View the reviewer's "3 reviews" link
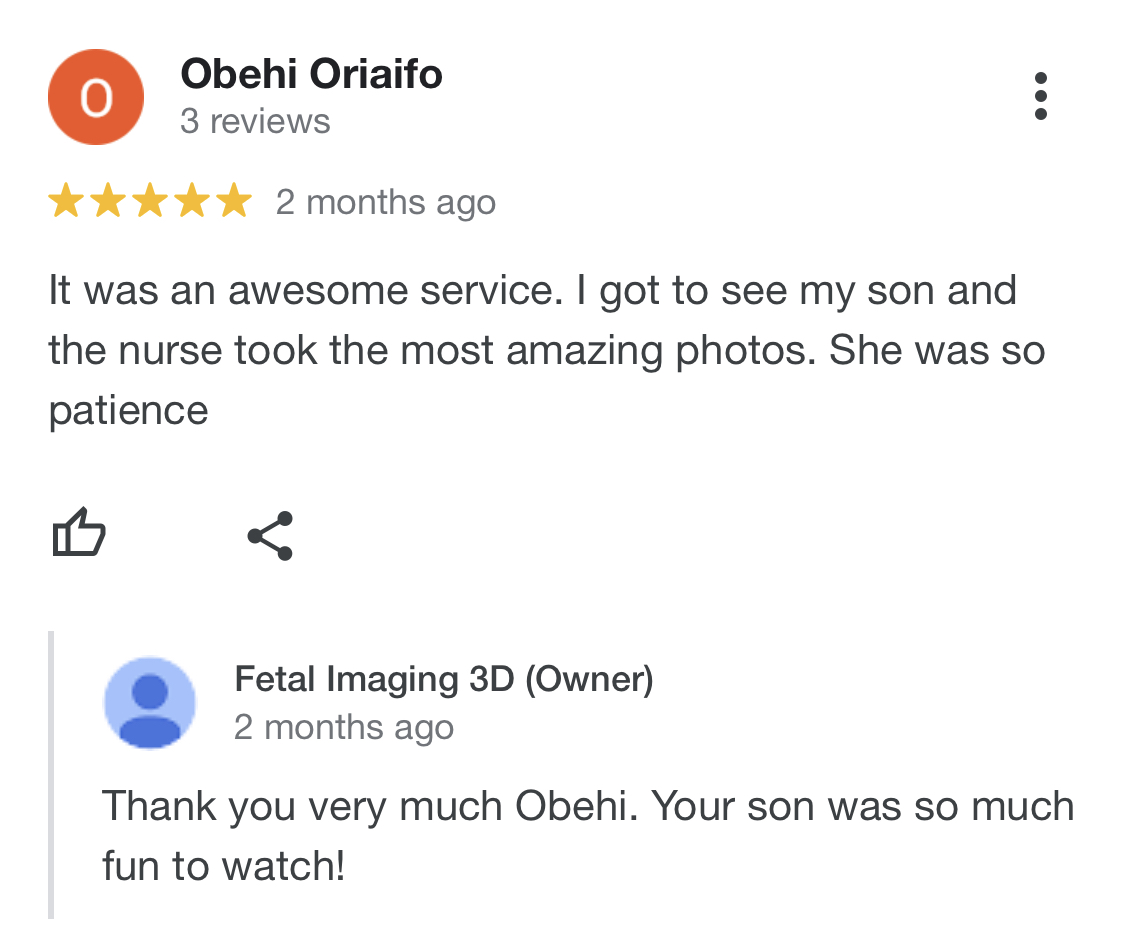Image resolution: width=1125 pixels, height=933 pixels. point(255,121)
